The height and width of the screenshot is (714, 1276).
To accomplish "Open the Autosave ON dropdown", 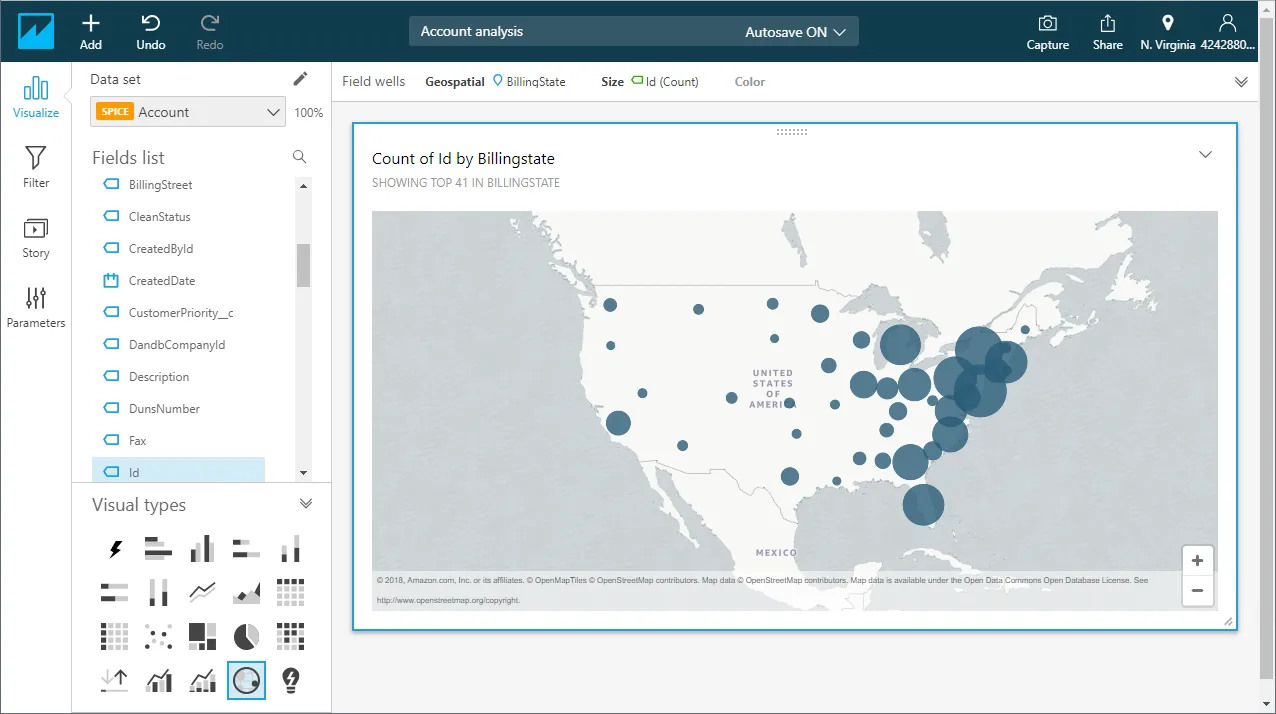I will (x=795, y=31).
